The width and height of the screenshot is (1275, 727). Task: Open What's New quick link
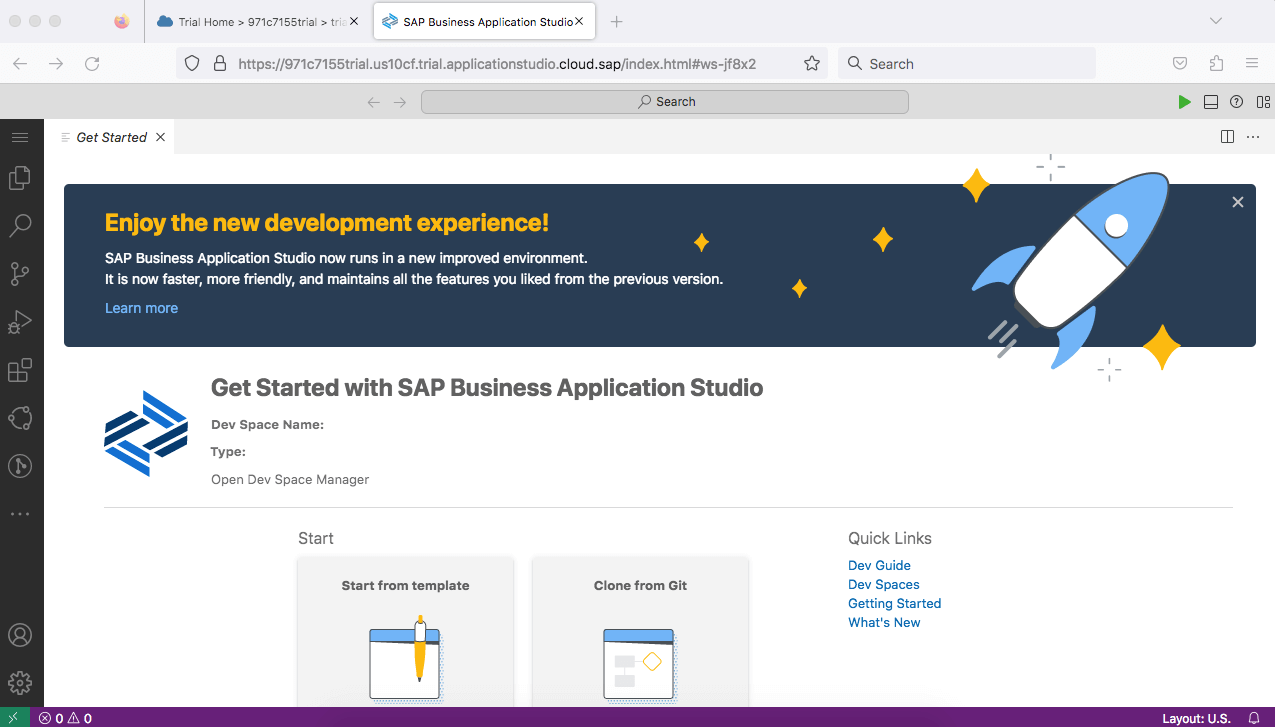point(884,622)
